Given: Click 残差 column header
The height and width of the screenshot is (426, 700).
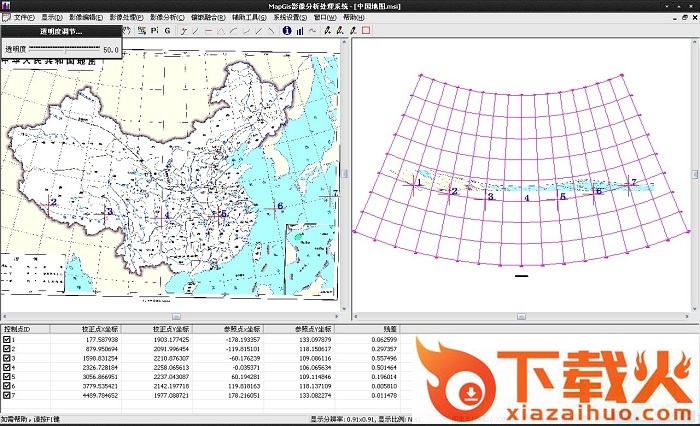Looking at the screenshot, I should 367,329.
